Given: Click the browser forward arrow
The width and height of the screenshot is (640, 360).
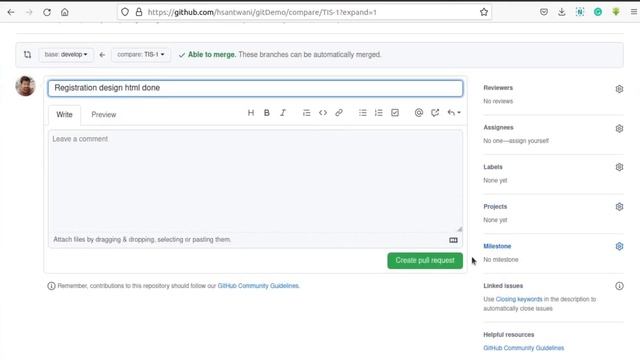Looking at the screenshot, I should click(29, 12).
